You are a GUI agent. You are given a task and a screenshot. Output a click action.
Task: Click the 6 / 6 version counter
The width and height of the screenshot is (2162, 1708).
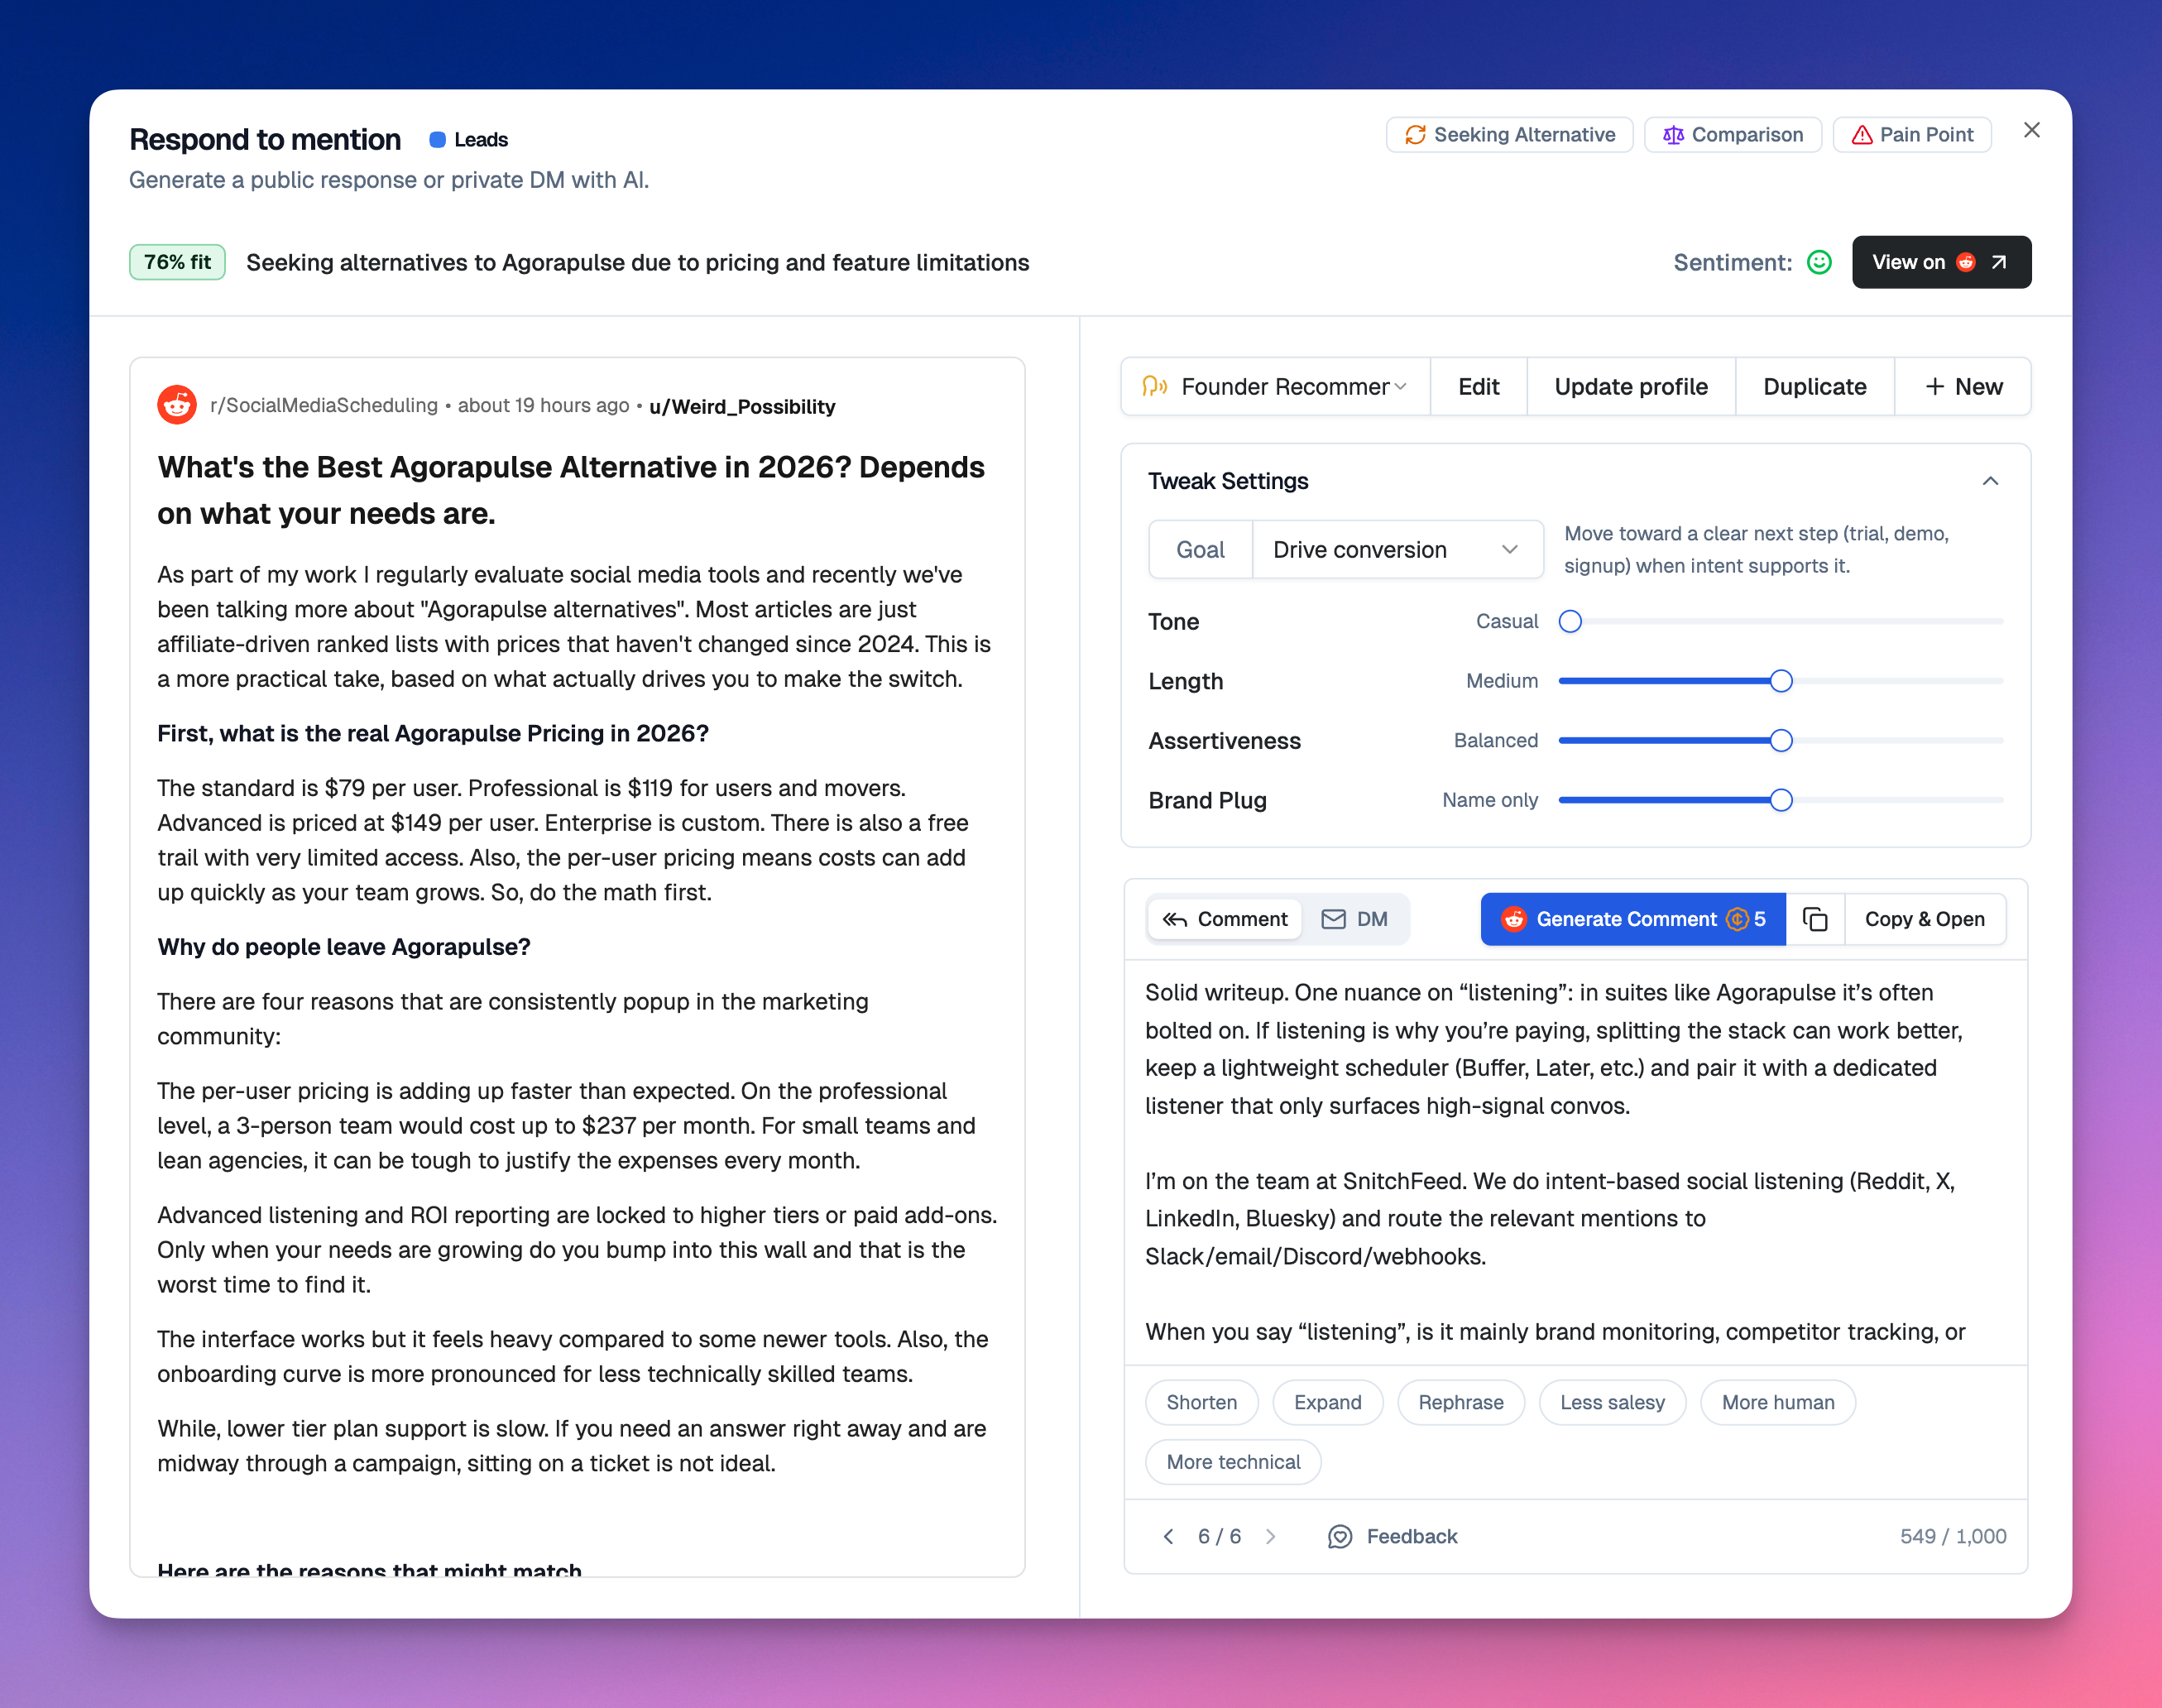click(1219, 1536)
